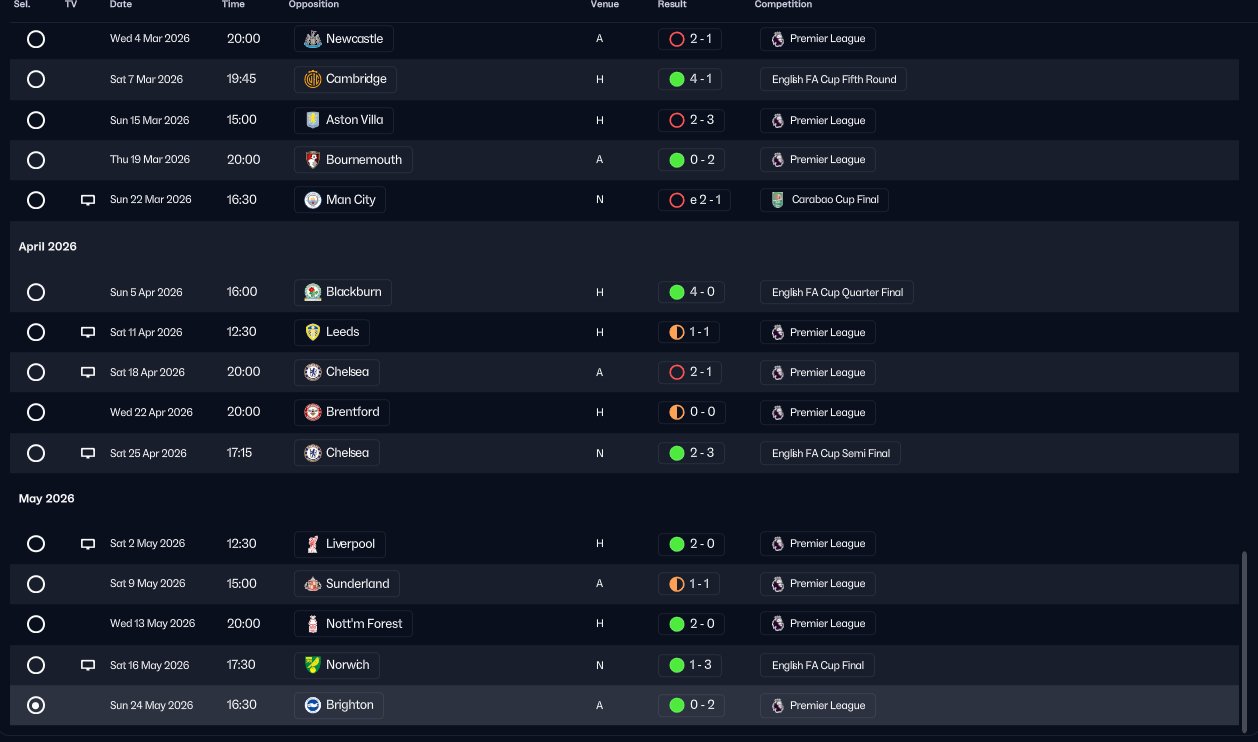The image size is (1258, 742).
Task: Open the English FA Cup Semi Final link
Action: click(x=830, y=453)
